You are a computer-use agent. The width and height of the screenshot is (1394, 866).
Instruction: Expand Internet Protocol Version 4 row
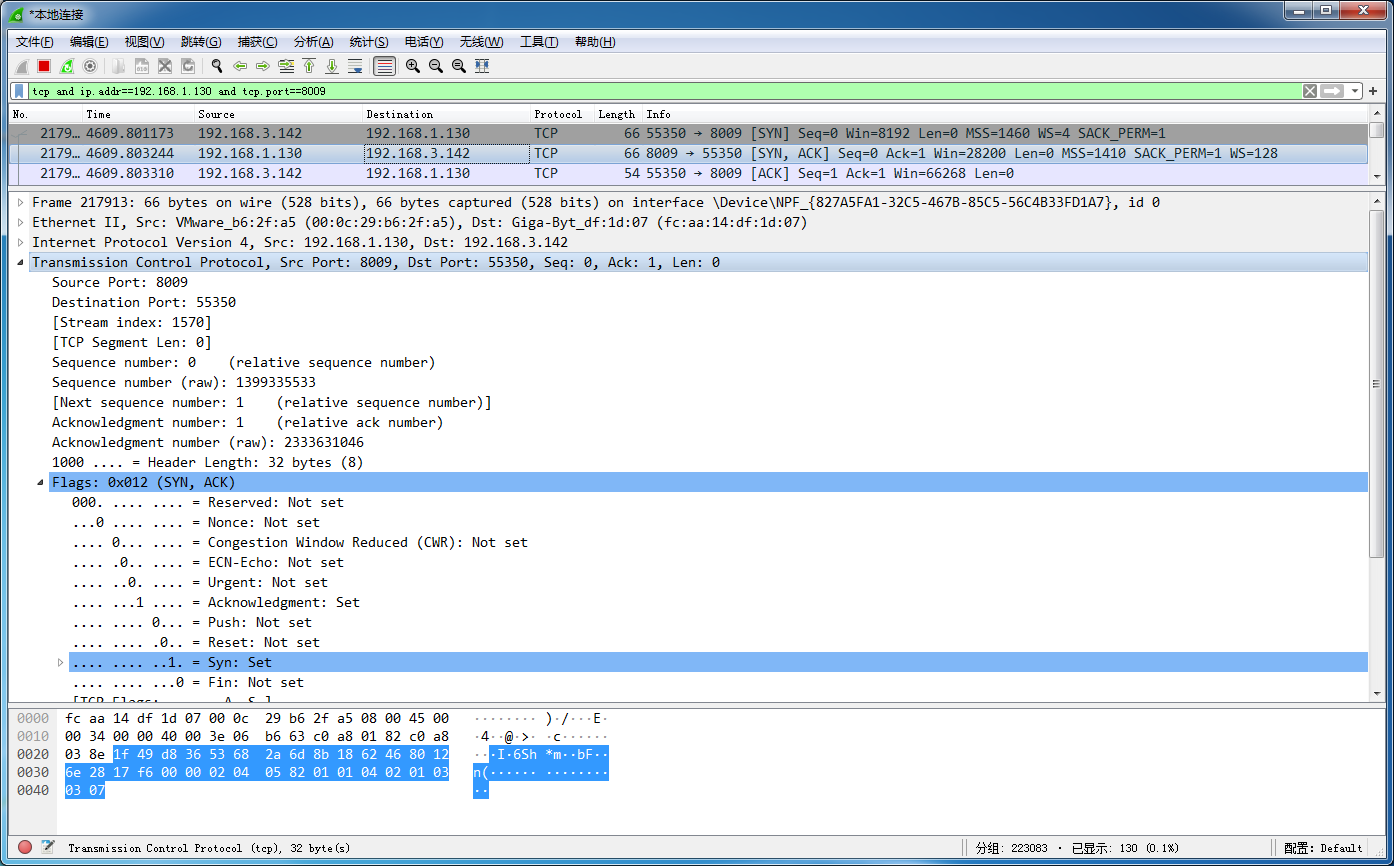[x=21, y=242]
